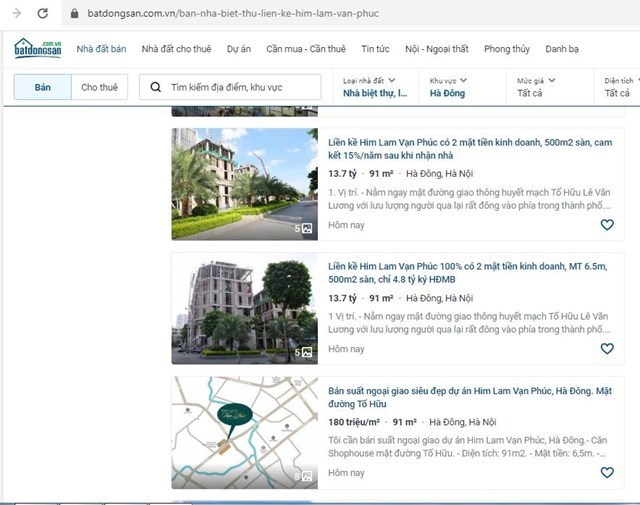Click the browser address bar URL

coord(233,13)
